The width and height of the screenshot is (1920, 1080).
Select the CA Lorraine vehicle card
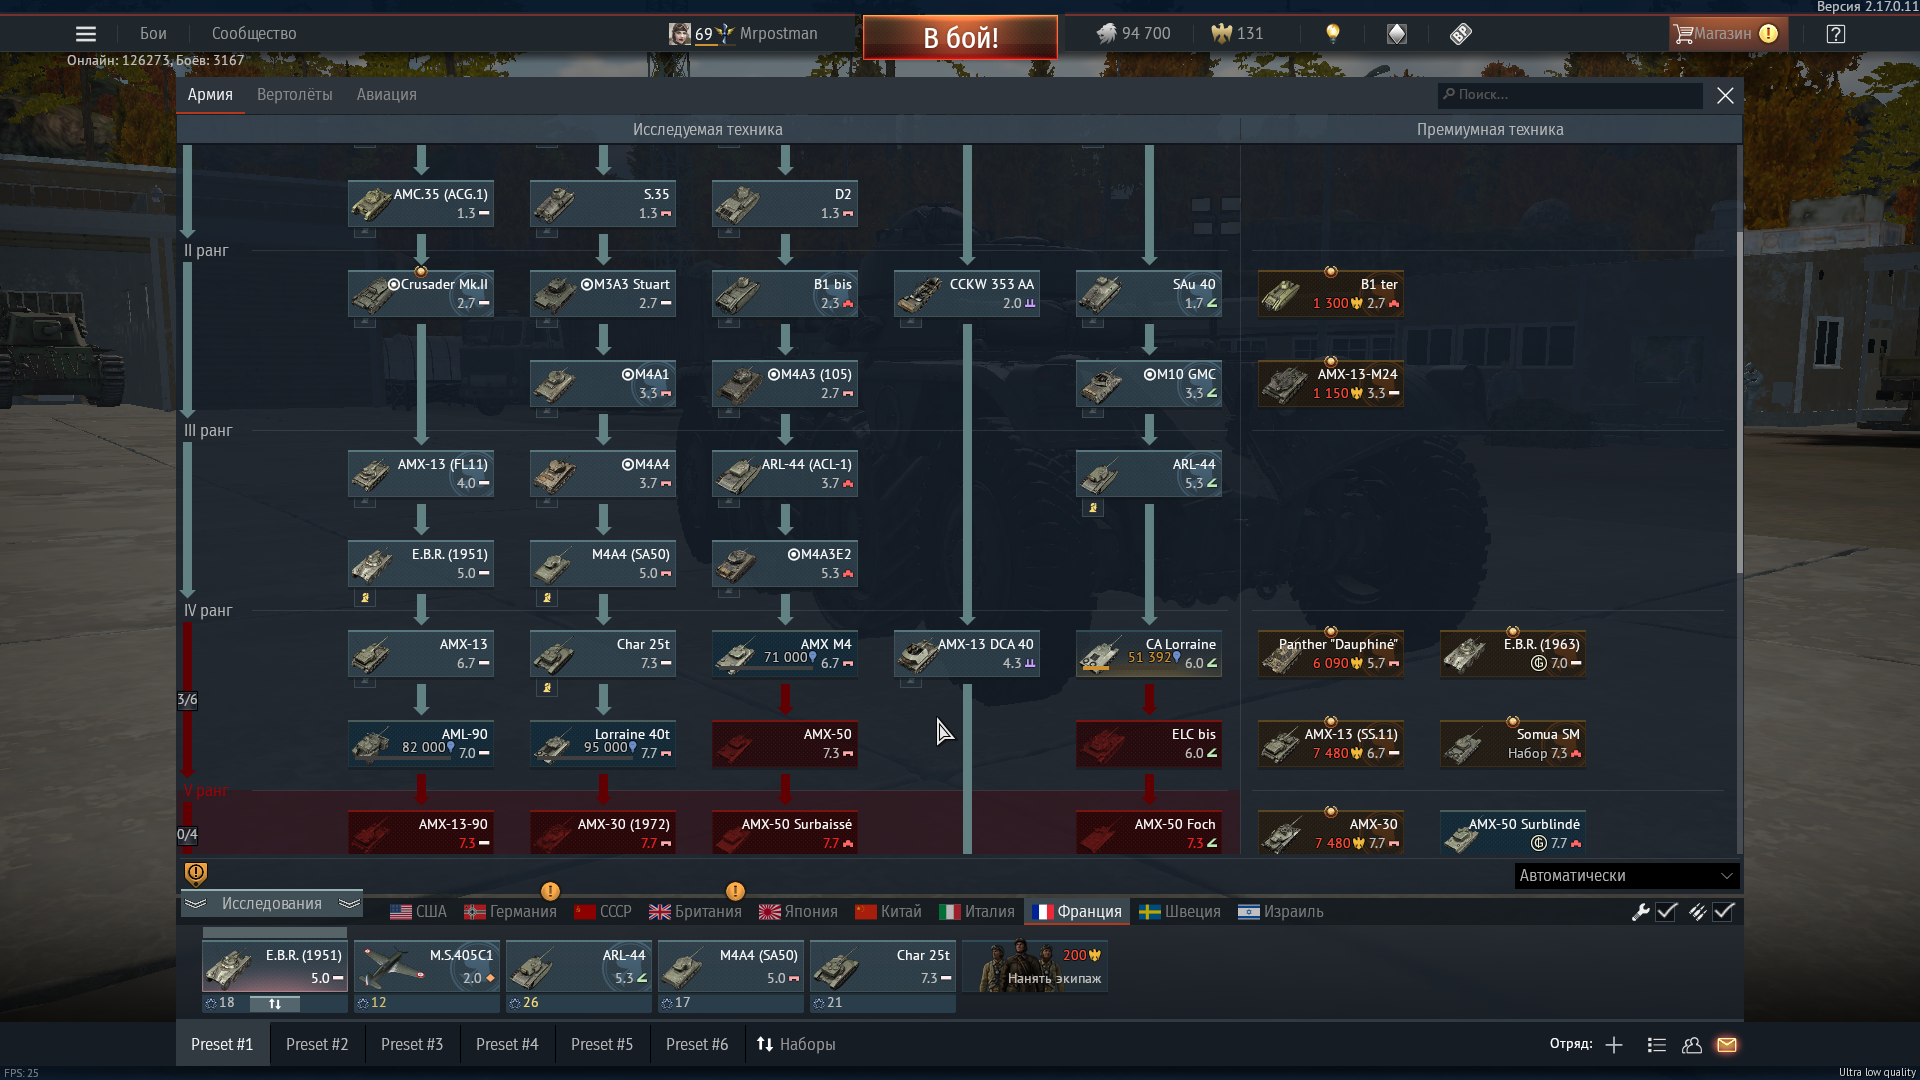[1149, 654]
